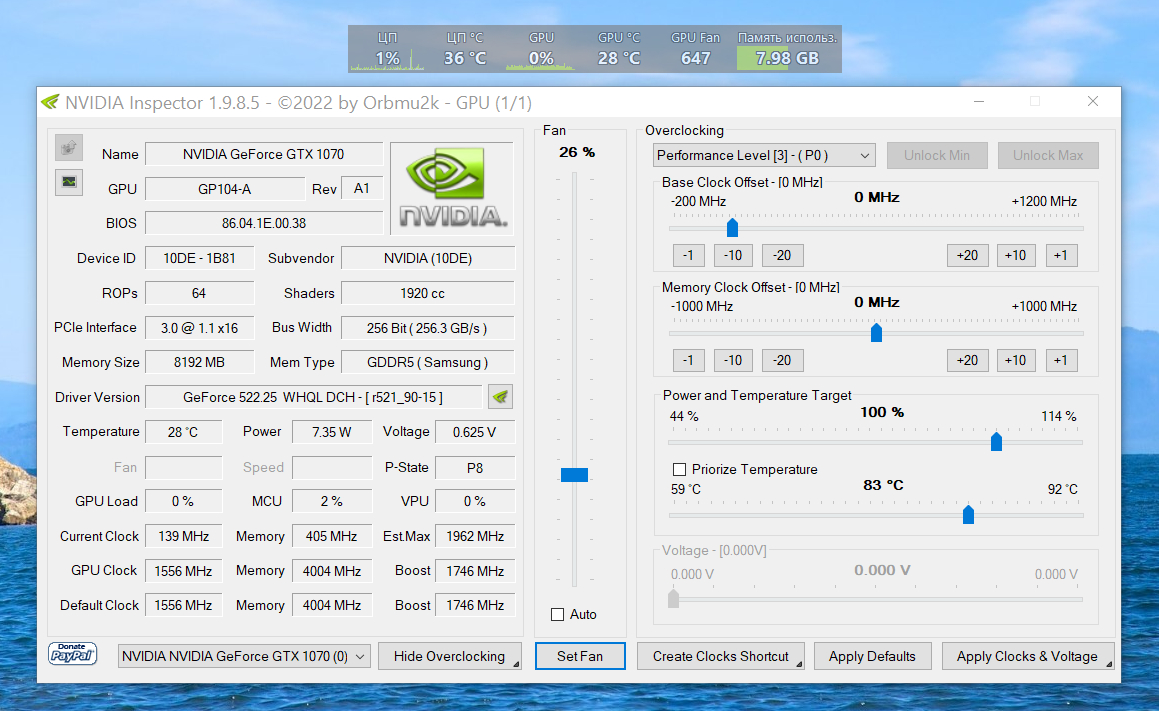Click Base Clock Offset +20 button
This screenshot has width=1159, height=711.
point(968,255)
